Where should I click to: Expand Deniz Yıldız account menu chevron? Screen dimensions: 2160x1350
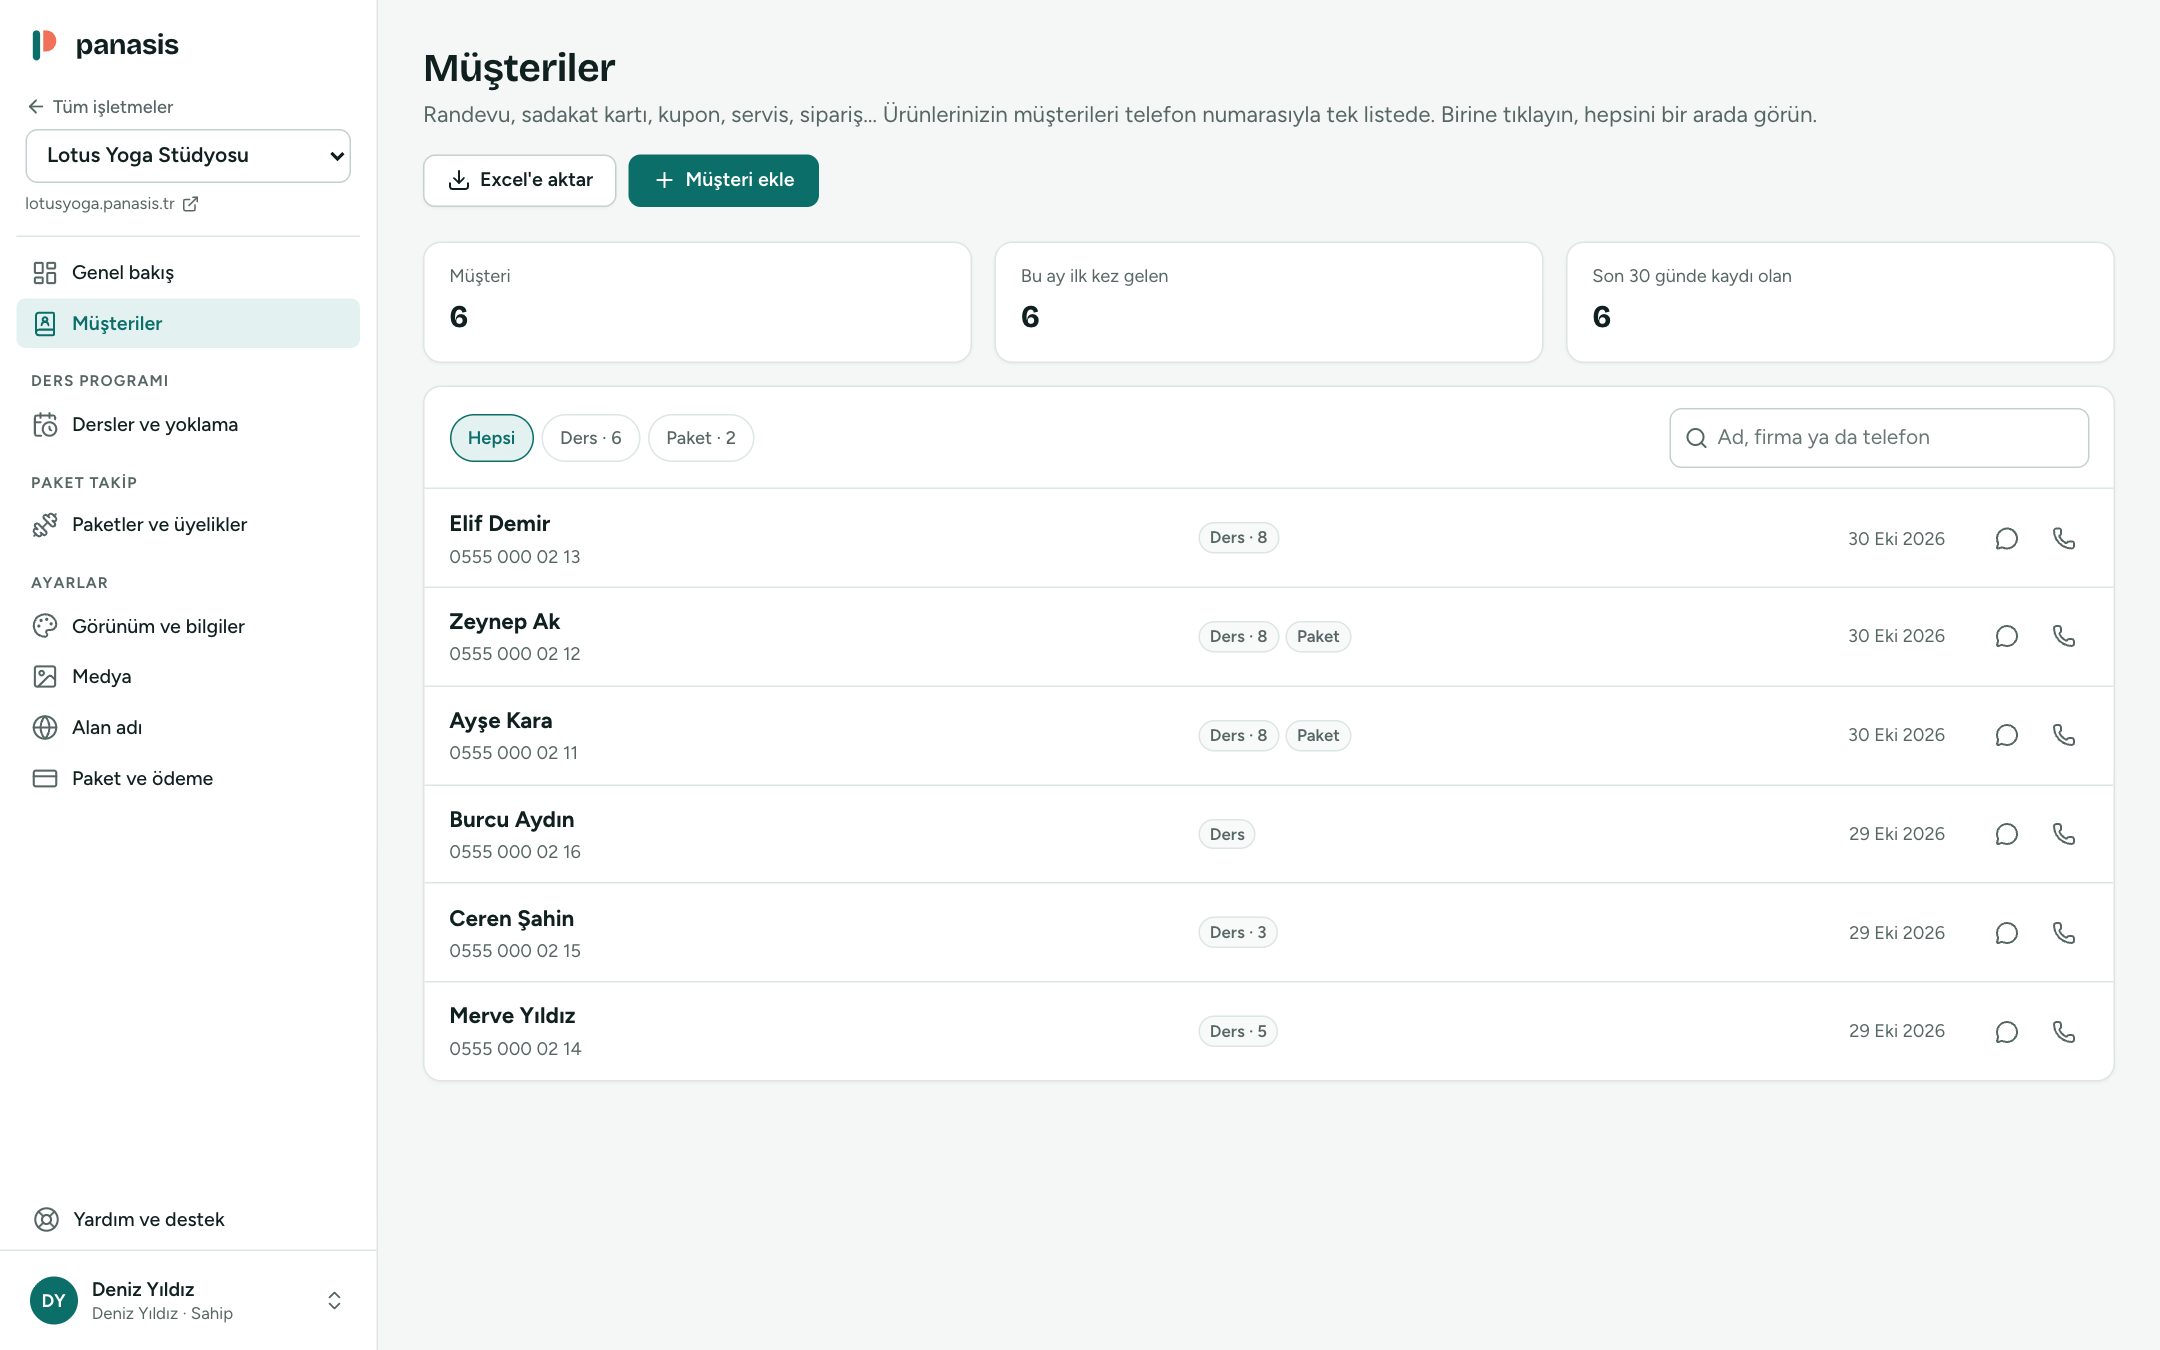tap(334, 1300)
